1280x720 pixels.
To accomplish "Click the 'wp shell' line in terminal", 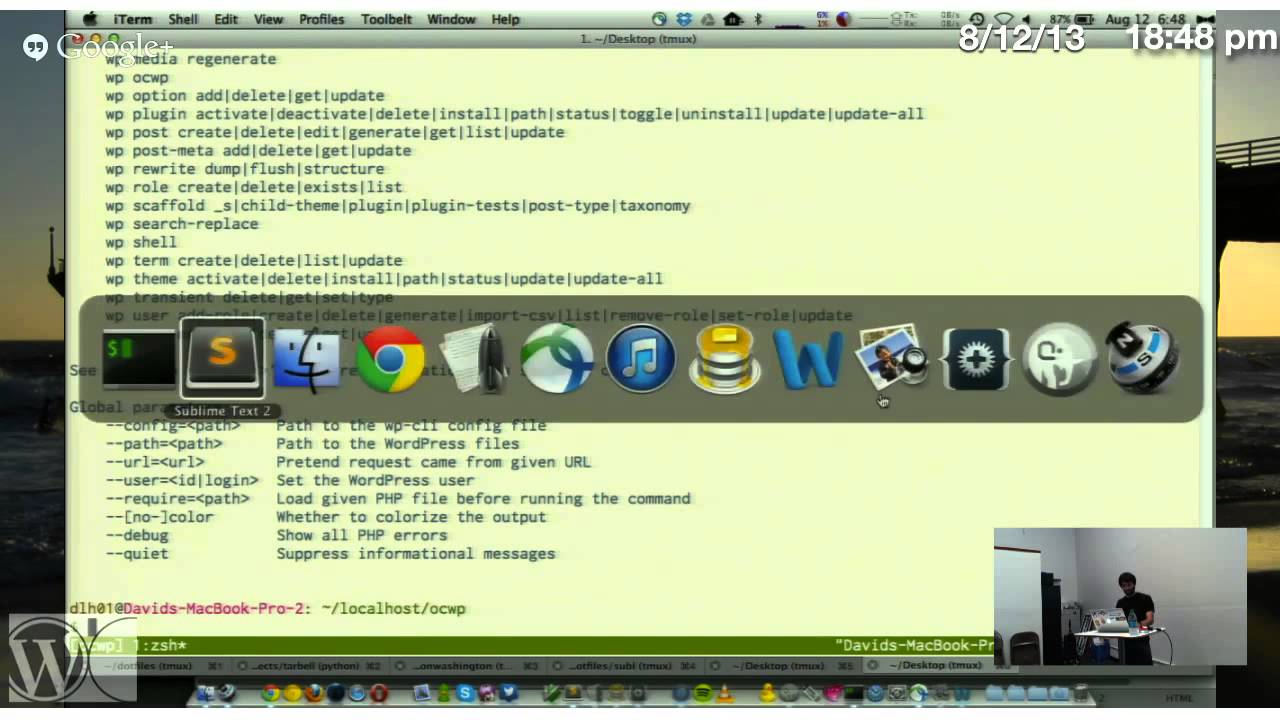I will click(x=141, y=242).
